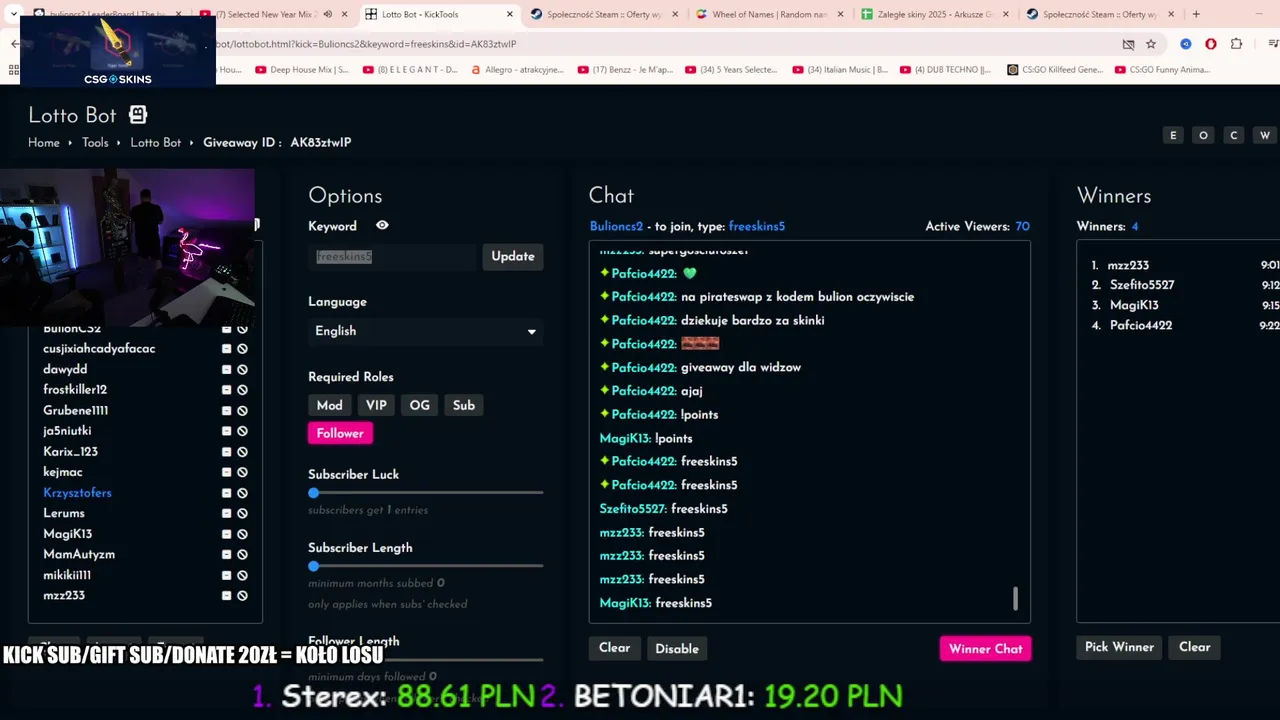Adjust the Subscriber Length slider

pyautogui.click(x=426, y=566)
